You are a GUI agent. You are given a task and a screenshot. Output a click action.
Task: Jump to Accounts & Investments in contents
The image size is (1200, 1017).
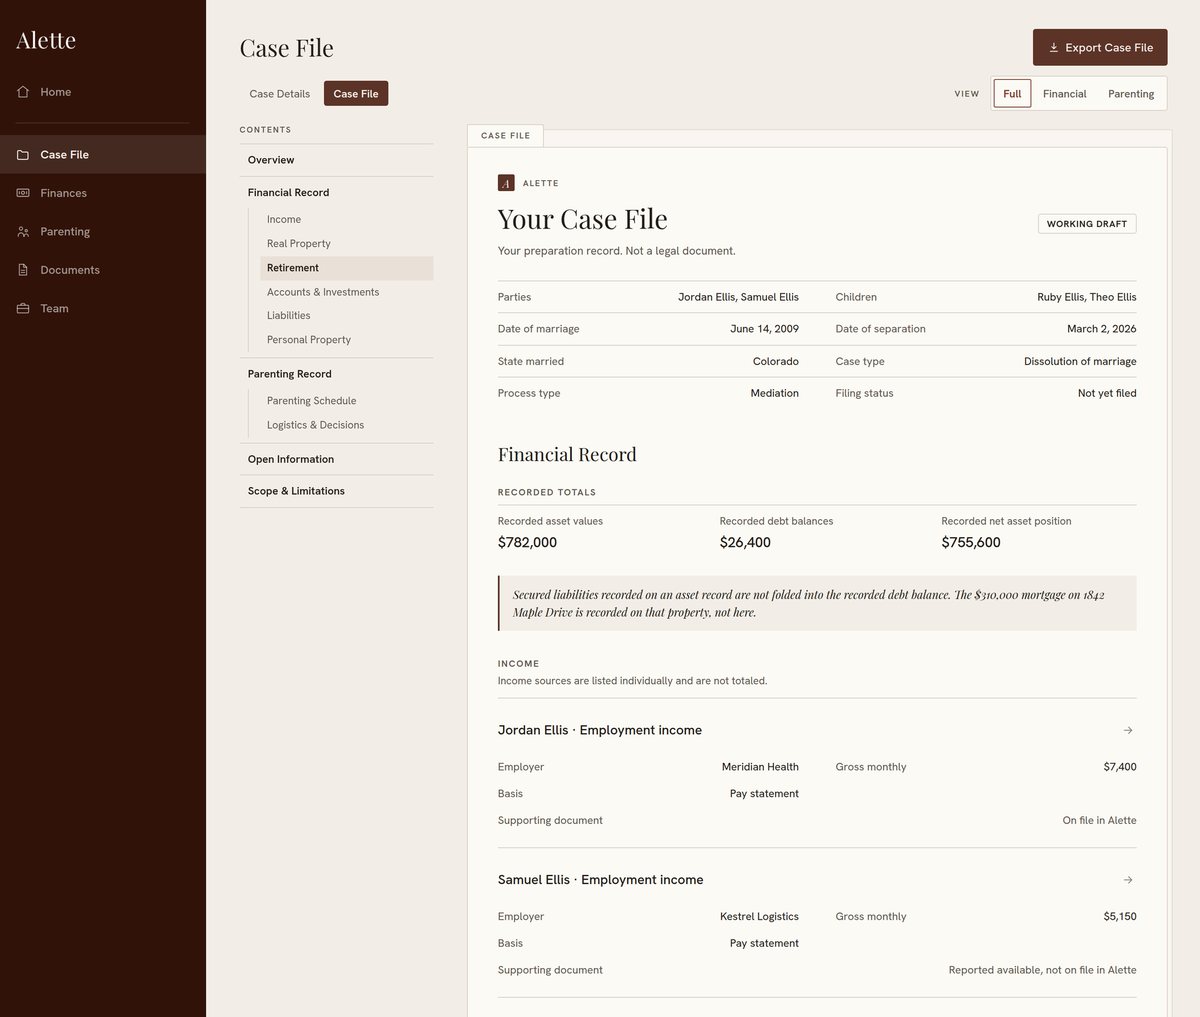pyautogui.click(x=346, y=292)
